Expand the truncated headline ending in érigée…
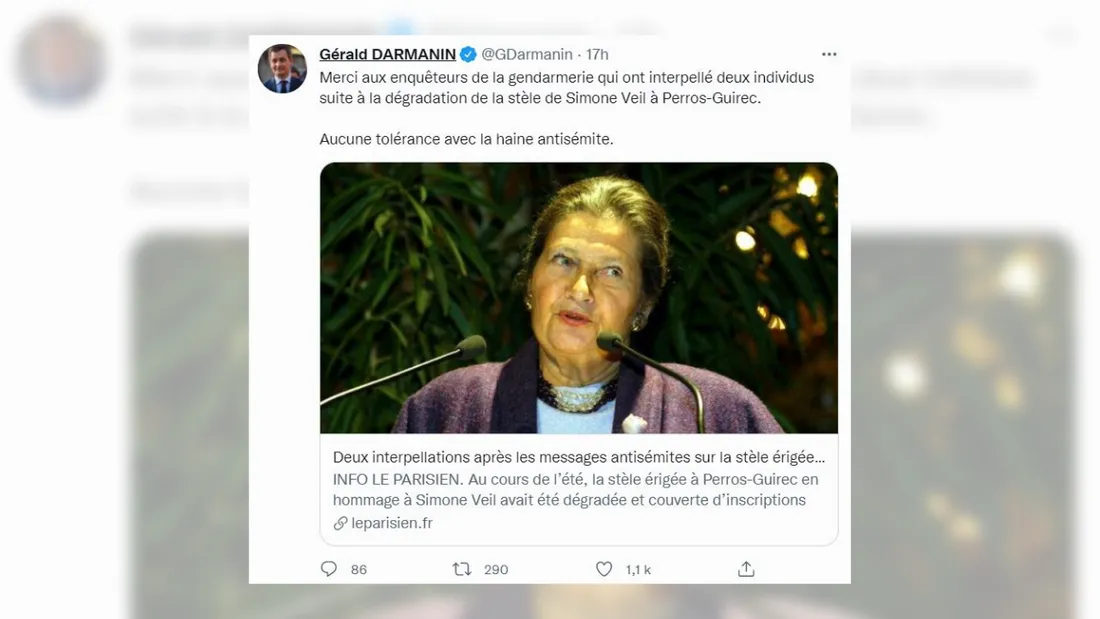The height and width of the screenshot is (619, 1100). click(x=580, y=457)
